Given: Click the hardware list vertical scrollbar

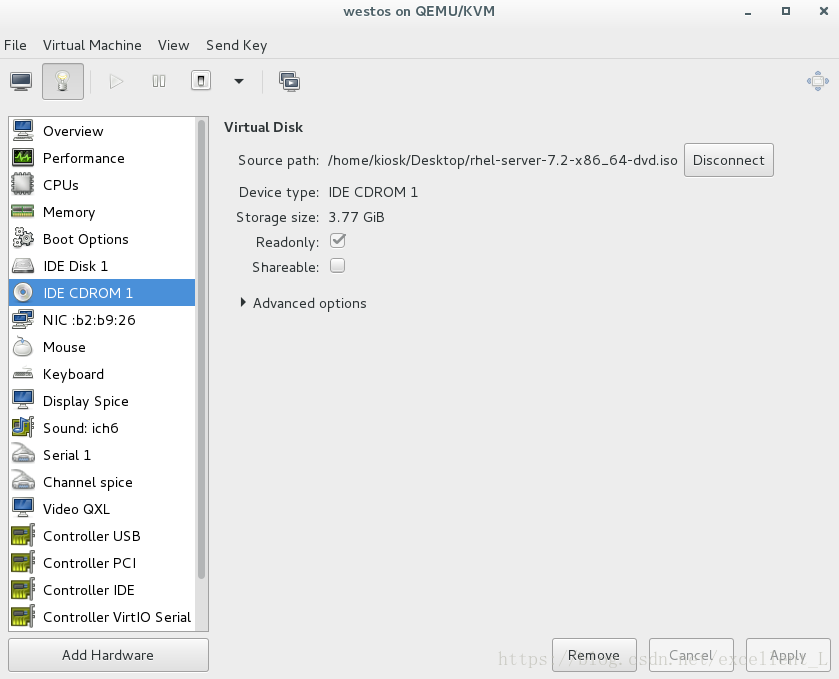Looking at the screenshot, I should [202, 349].
